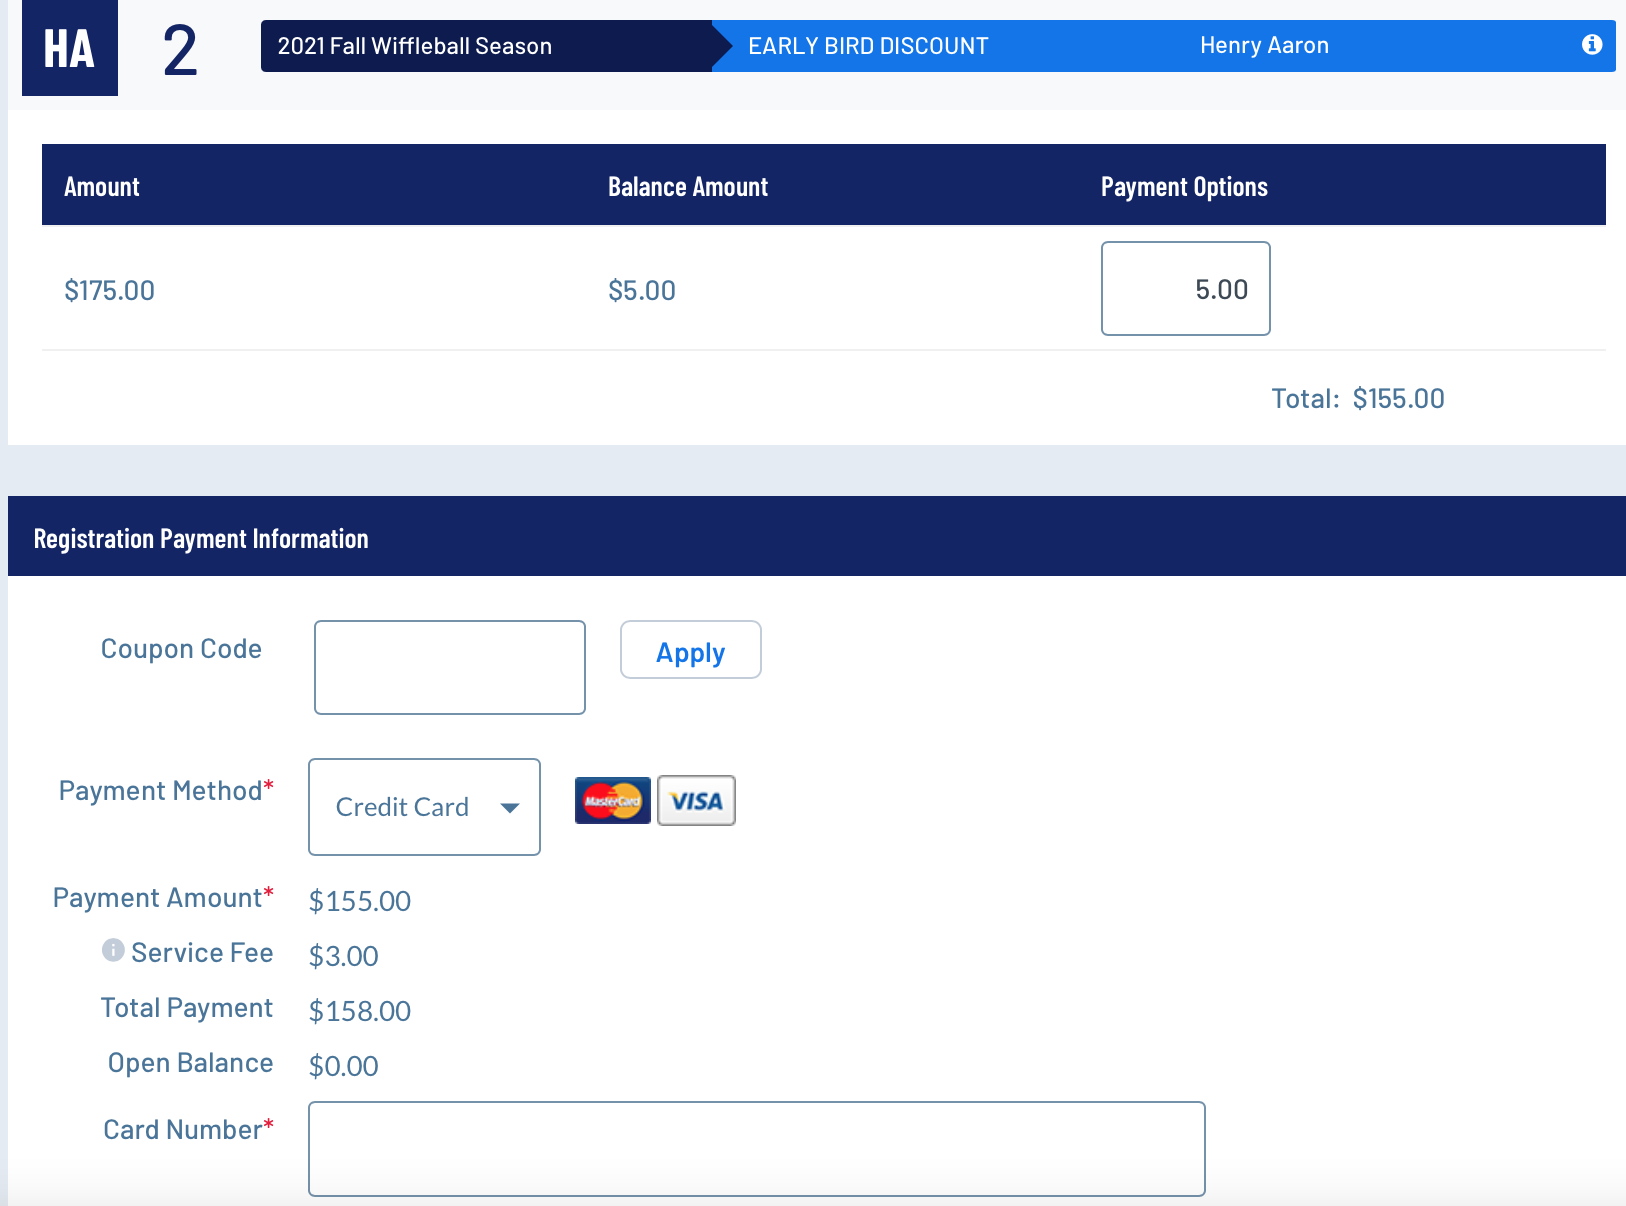The image size is (1626, 1206).
Task: Select the 5.00 Payment Options amount field
Action: 1185,289
